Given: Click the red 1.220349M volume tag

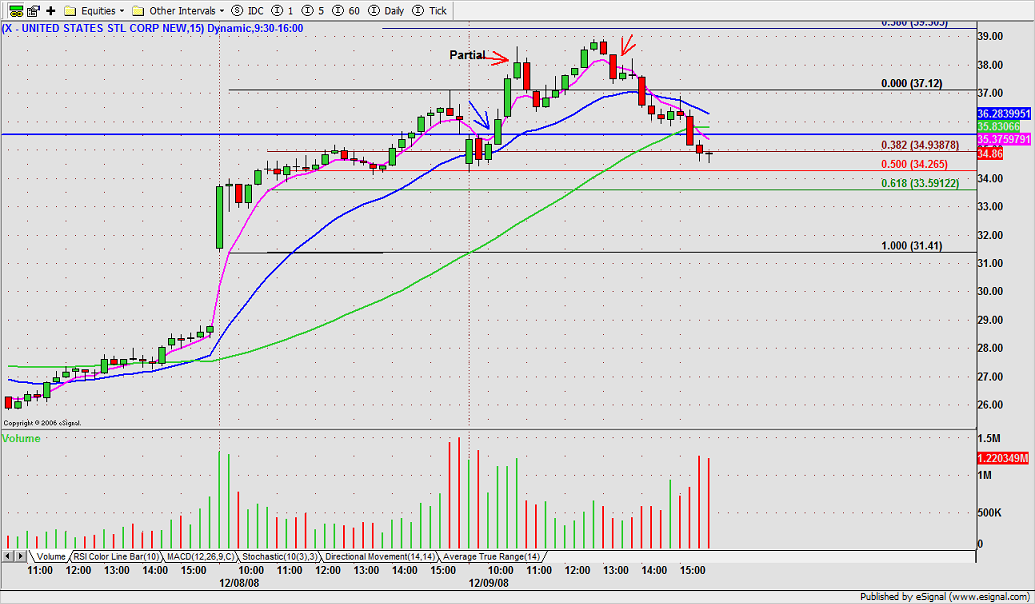Looking at the screenshot, I should coord(1003,457).
